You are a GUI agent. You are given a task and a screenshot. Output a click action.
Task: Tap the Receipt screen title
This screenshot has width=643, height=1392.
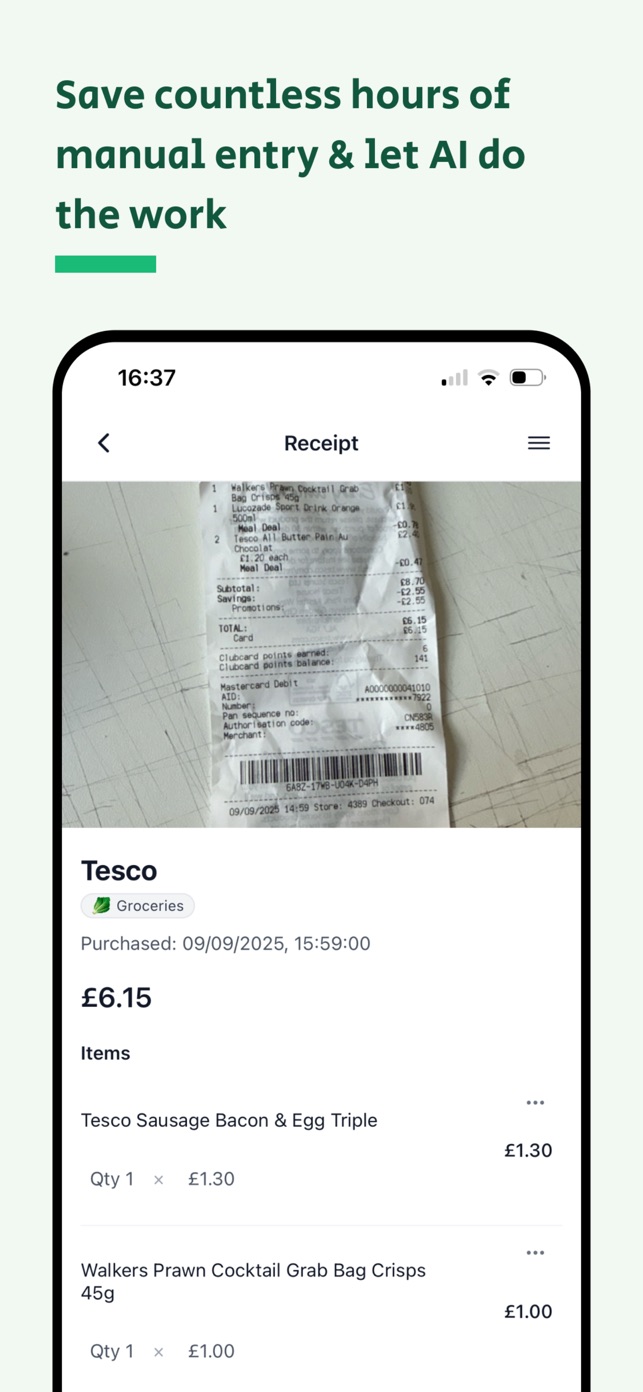point(321,443)
